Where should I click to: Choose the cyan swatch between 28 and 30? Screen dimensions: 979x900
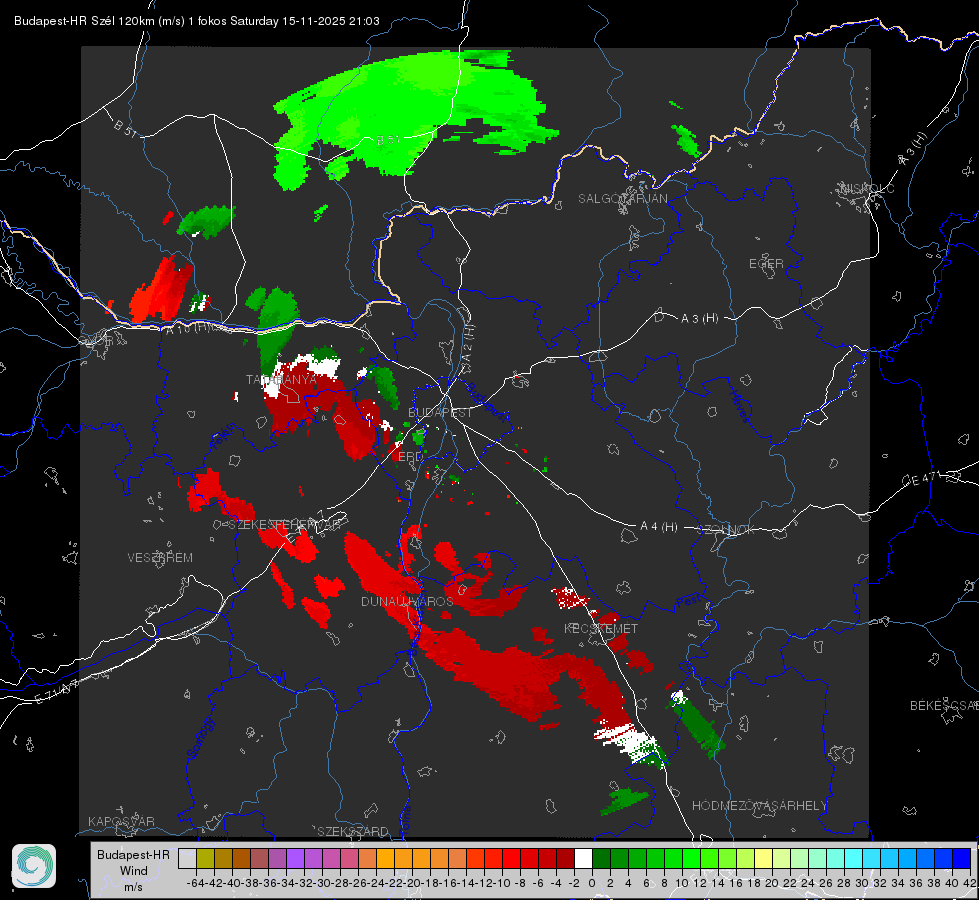point(854,858)
